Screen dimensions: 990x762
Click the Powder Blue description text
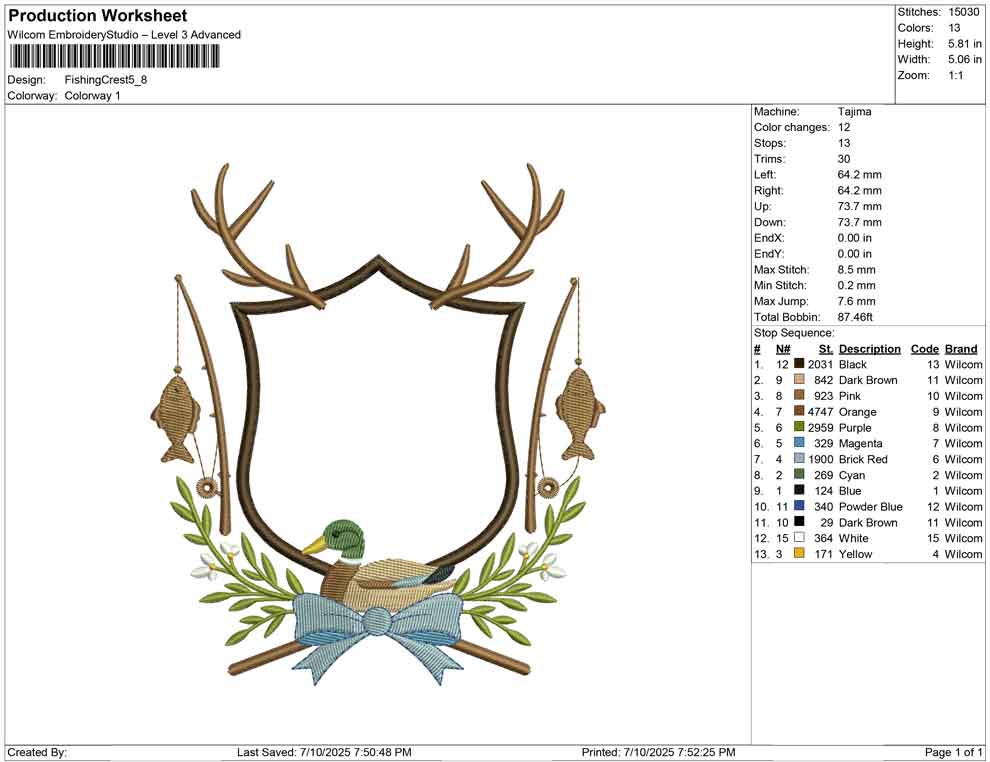click(871, 506)
